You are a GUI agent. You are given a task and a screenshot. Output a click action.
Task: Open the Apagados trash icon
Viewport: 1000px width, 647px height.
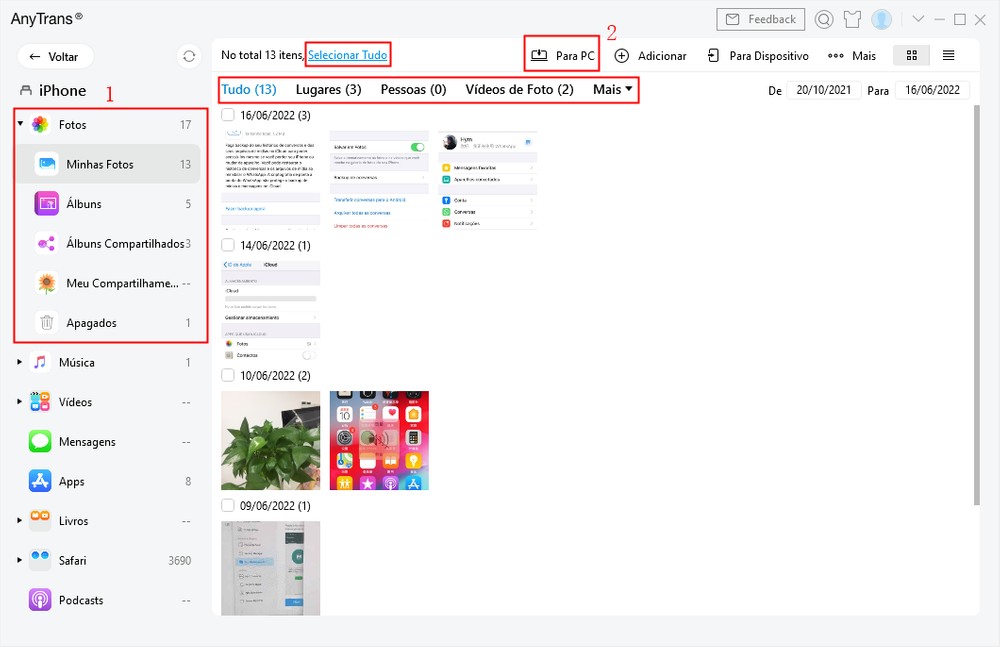tap(47, 322)
